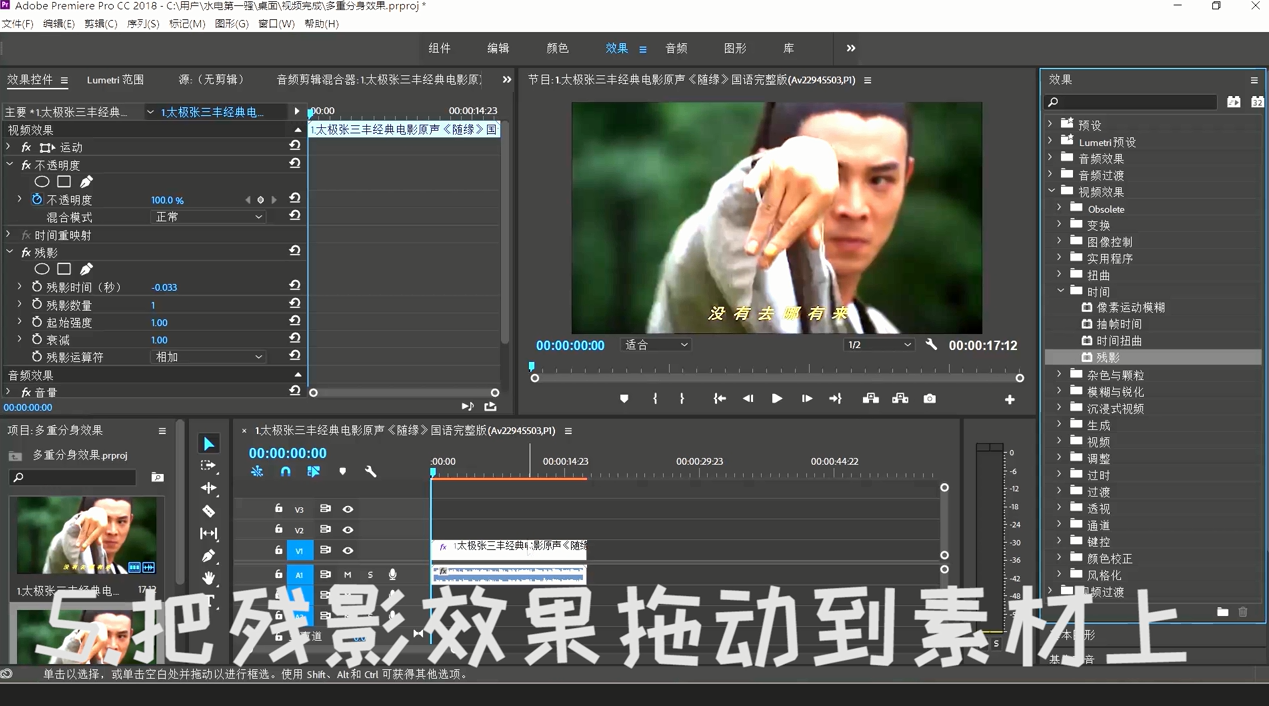The image size is (1269, 706).
Task: Reset the 残影数量 parameter
Action: tap(295, 304)
